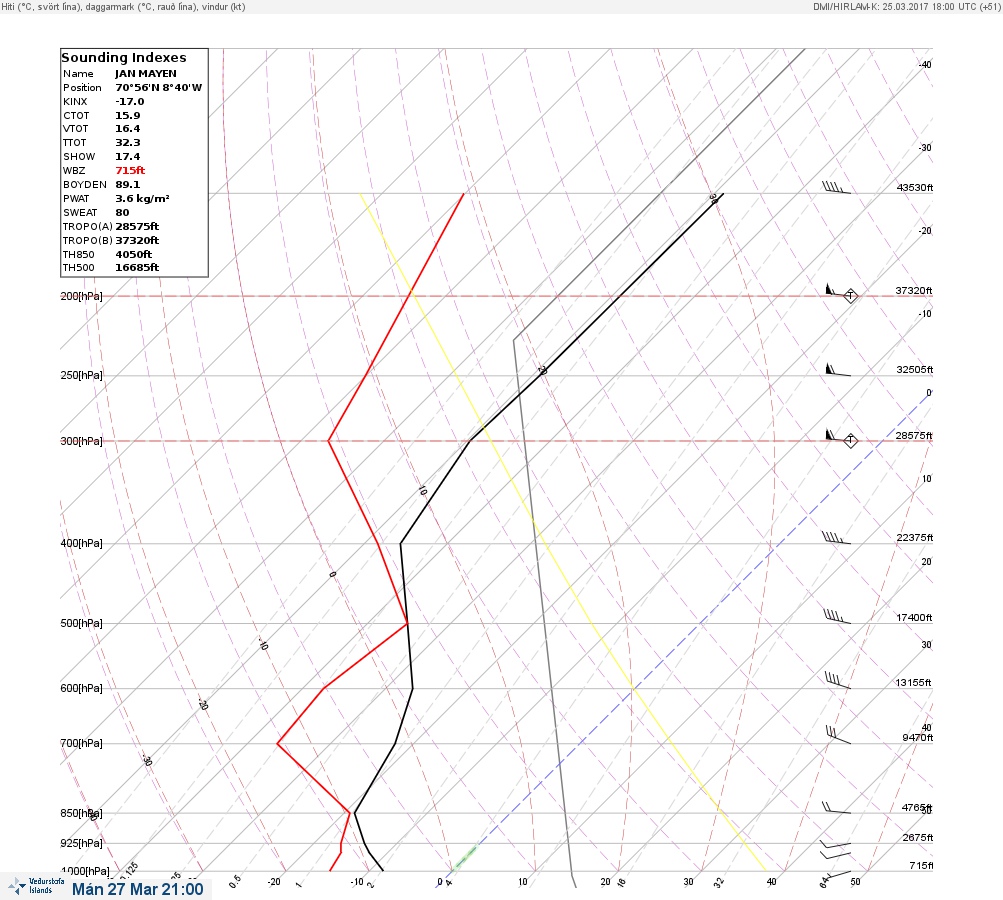Click the wind barb at 17400ft

pos(837,617)
